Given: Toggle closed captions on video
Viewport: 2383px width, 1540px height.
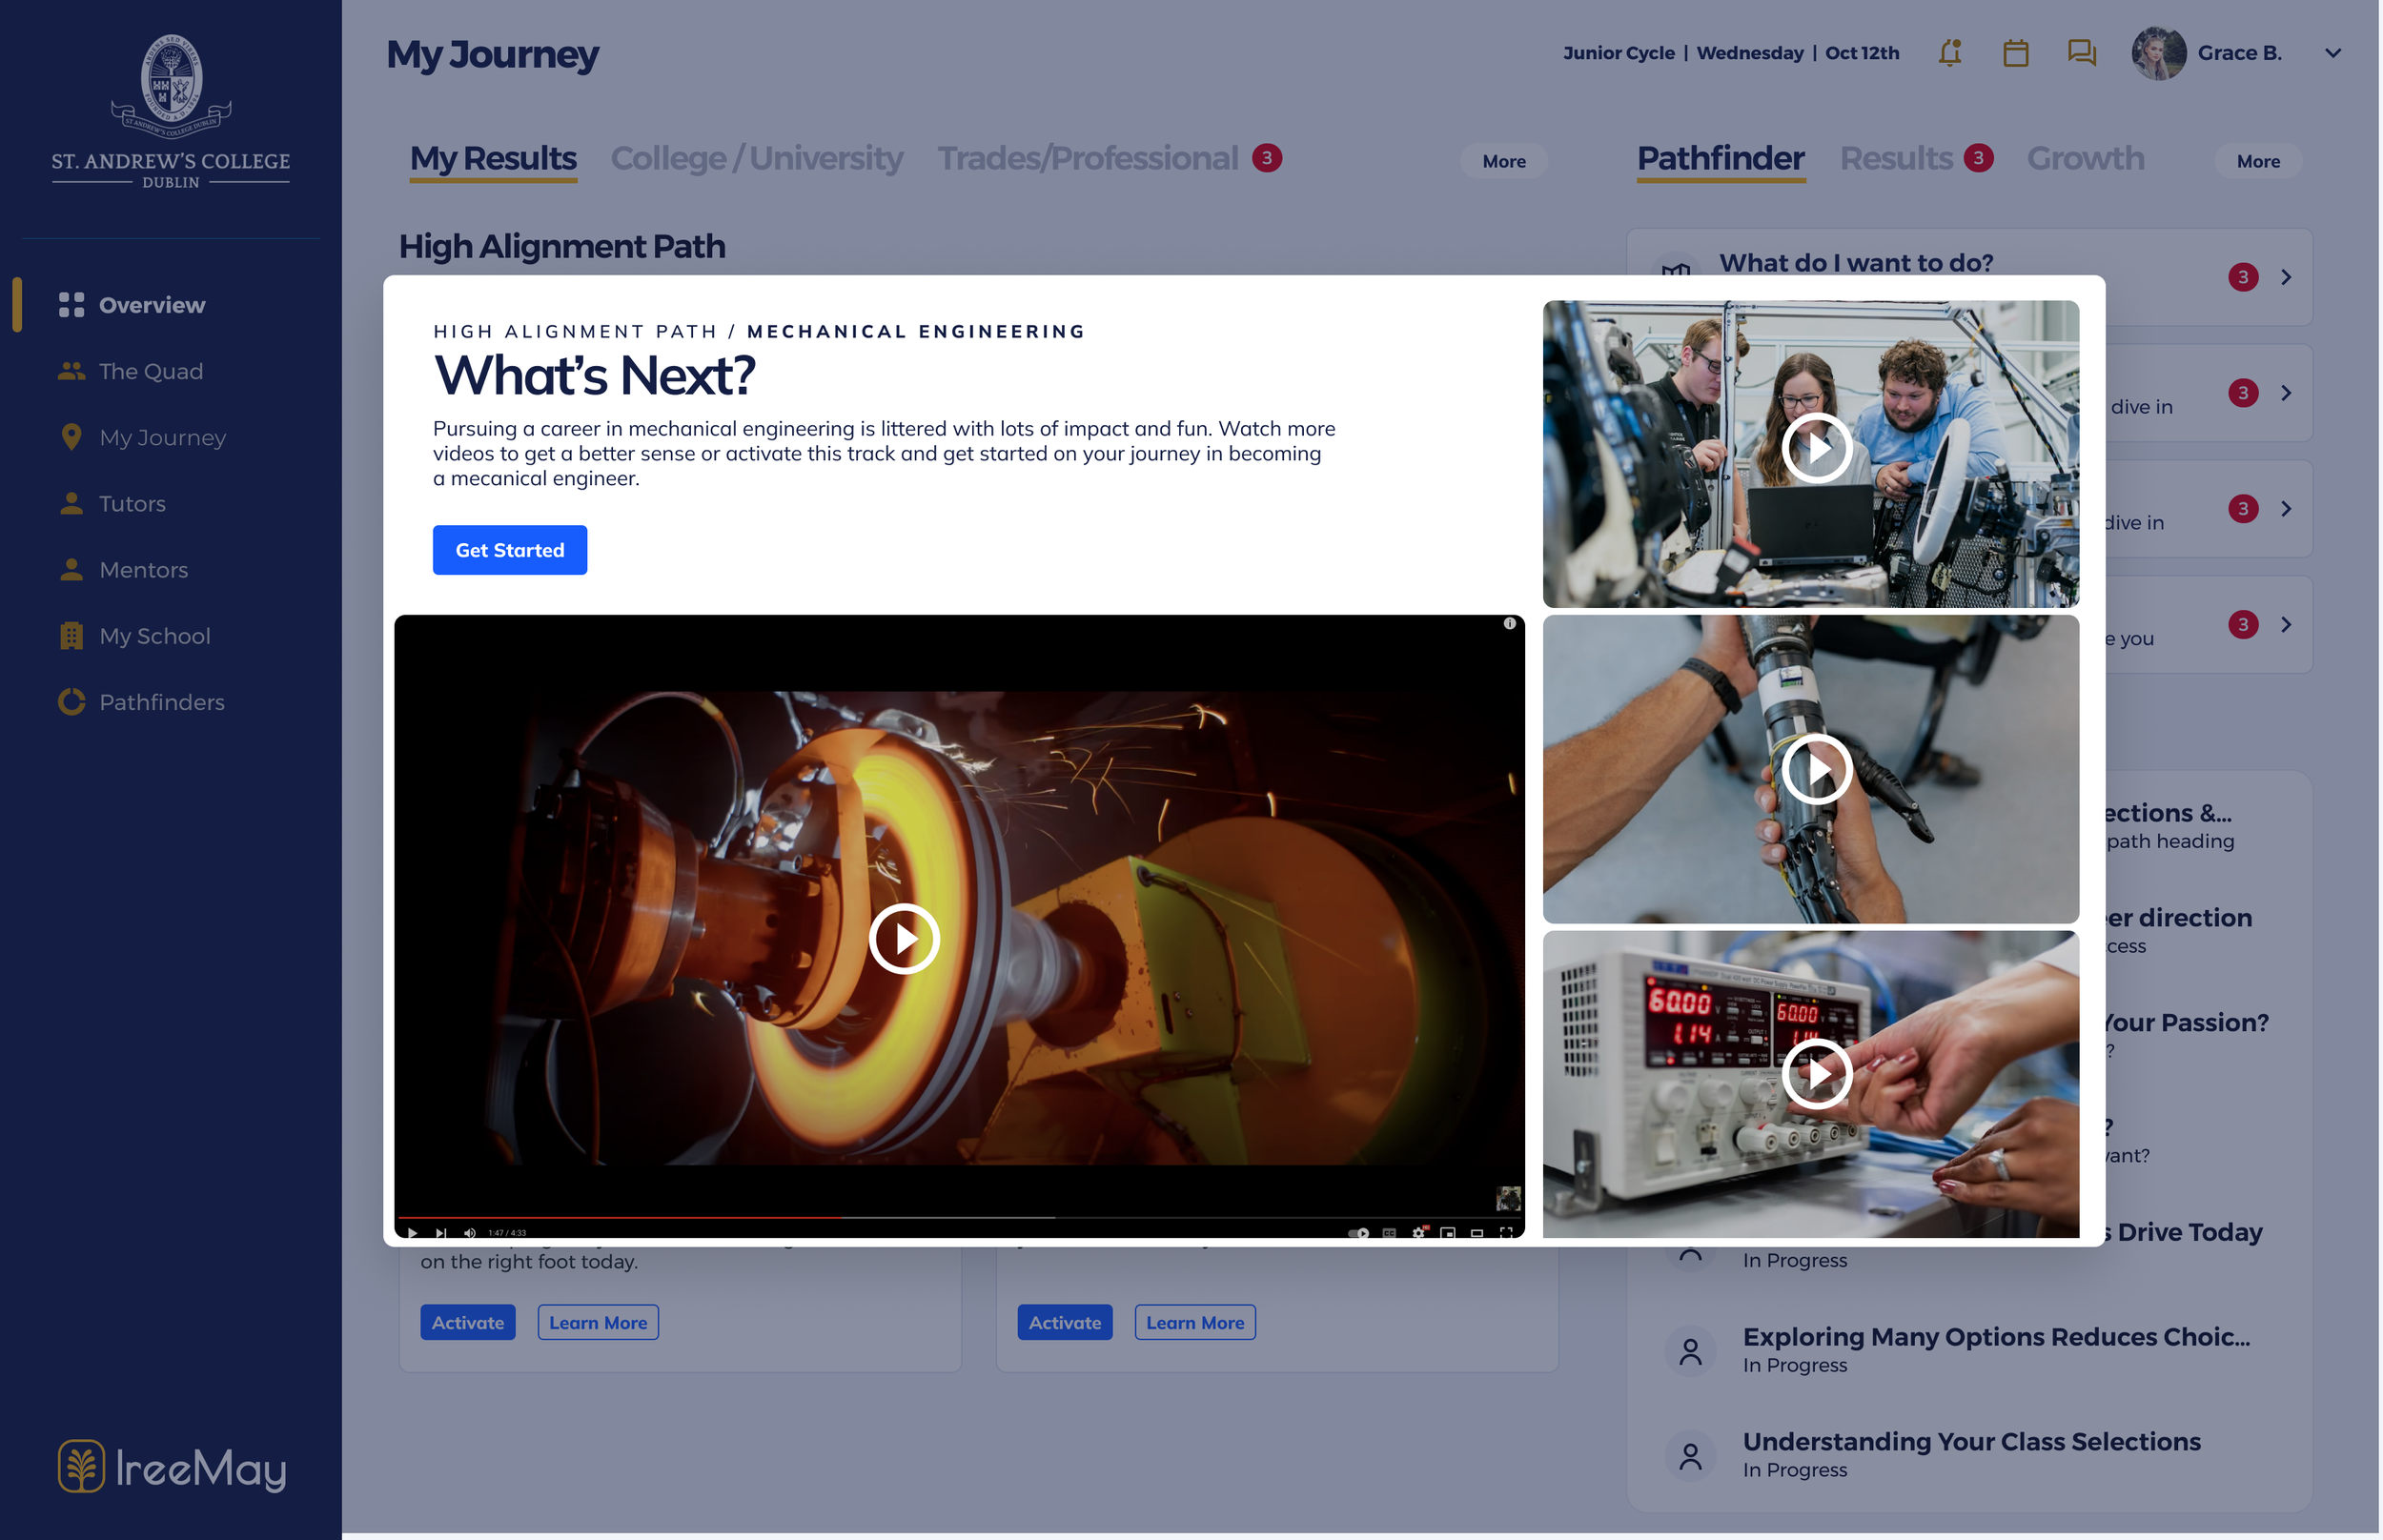Looking at the screenshot, I should tap(1388, 1232).
